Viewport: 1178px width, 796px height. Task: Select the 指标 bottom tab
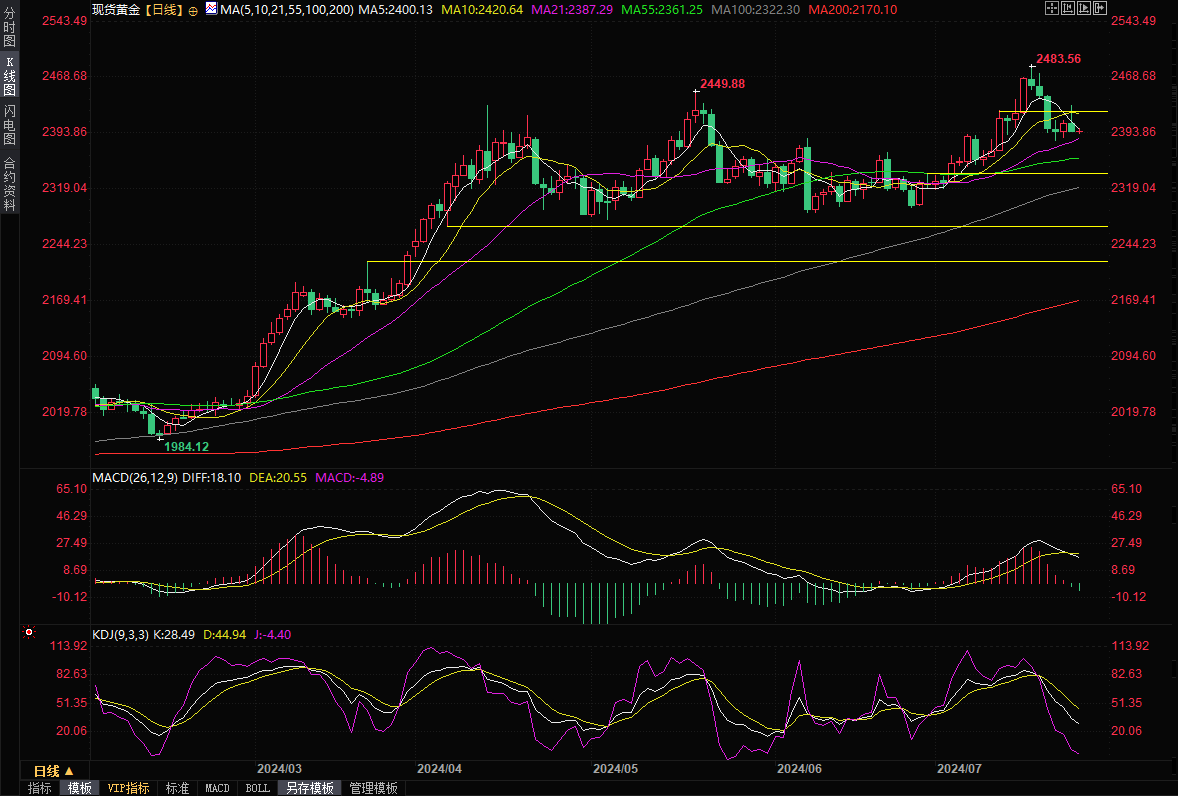pos(40,788)
